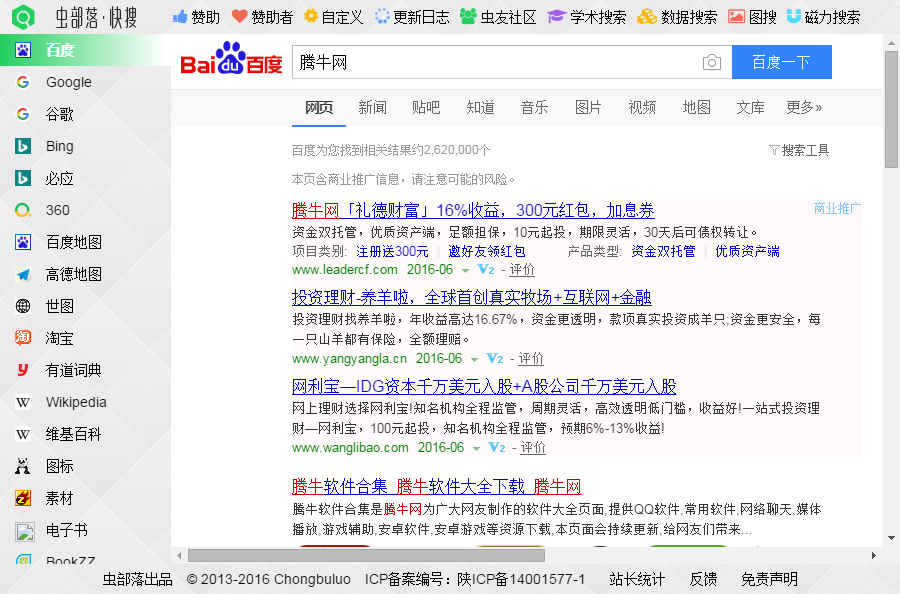Open 图搜 picture icon
Screen dimensions: 900x594
[x=736, y=17]
